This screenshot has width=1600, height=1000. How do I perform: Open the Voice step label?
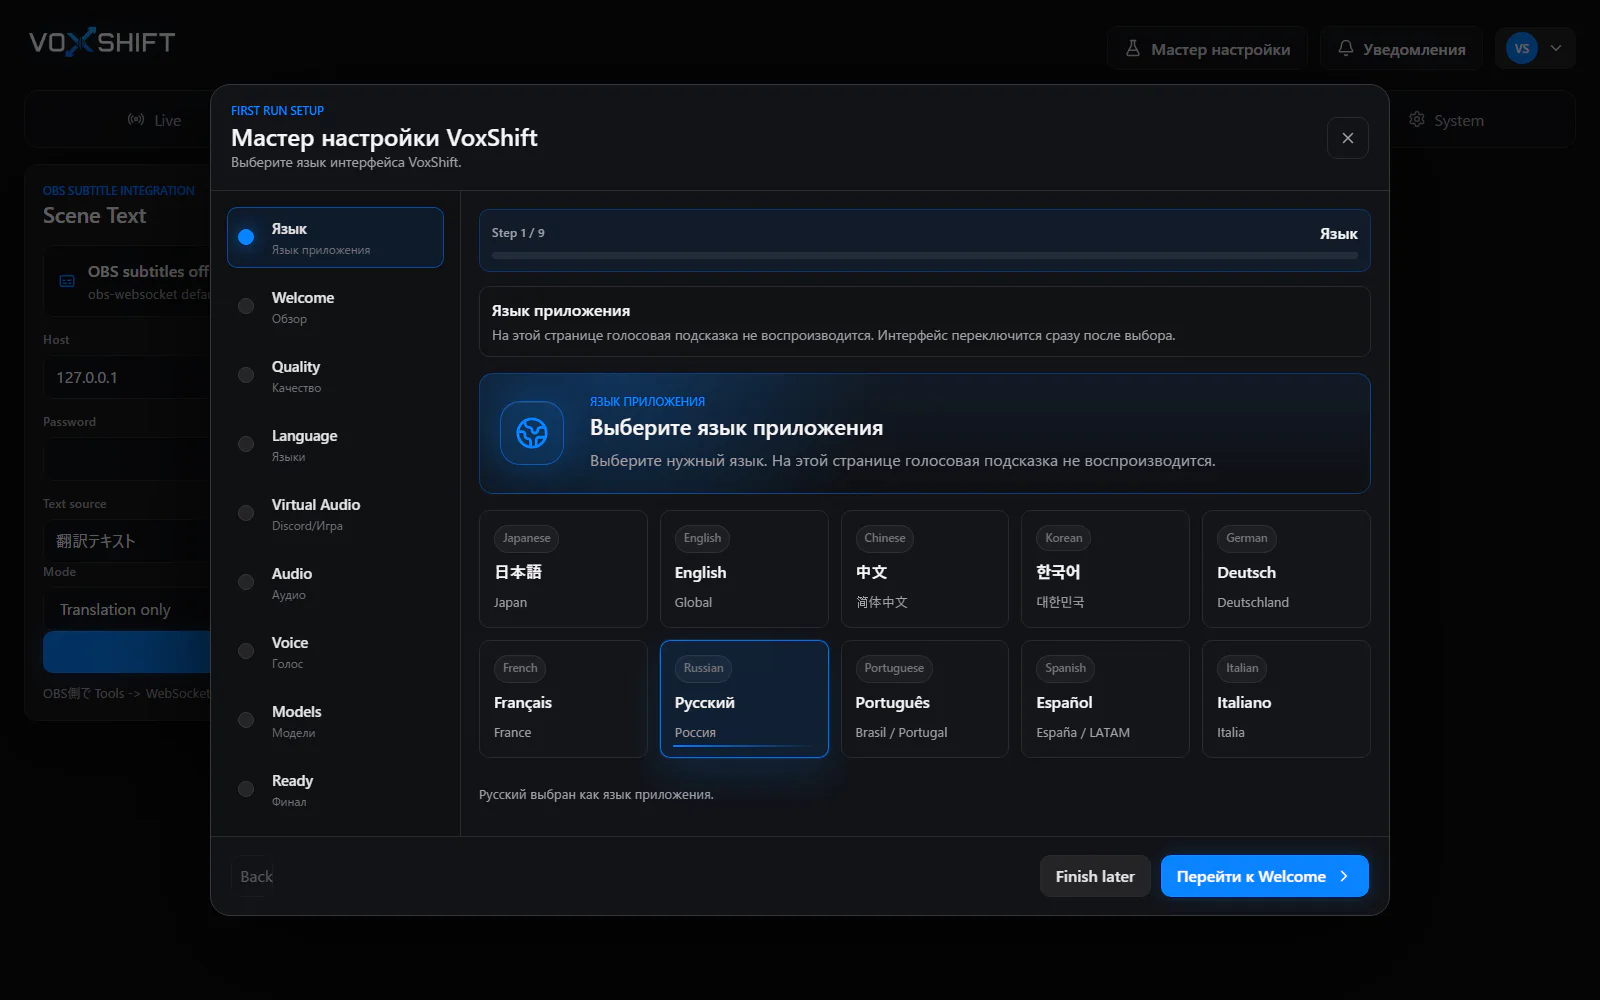(x=290, y=643)
